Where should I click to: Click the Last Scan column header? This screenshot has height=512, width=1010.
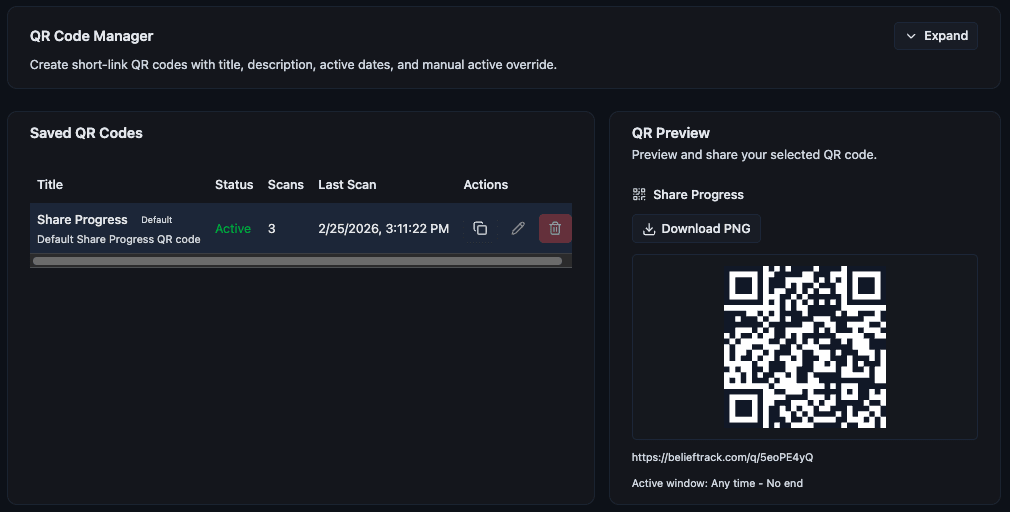[347, 185]
